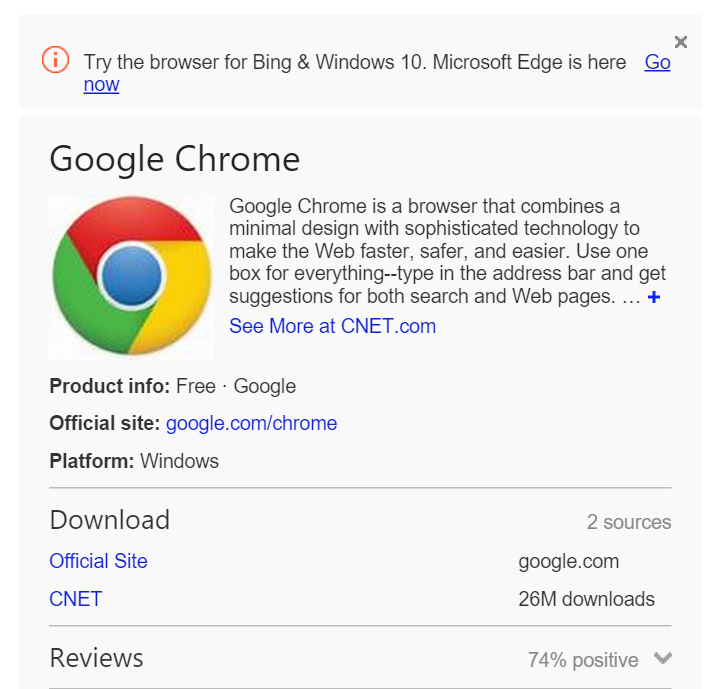Image resolution: width=720 pixels, height=689 pixels.
Task: Click the Reviews section heading
Action: pos(96,658)
